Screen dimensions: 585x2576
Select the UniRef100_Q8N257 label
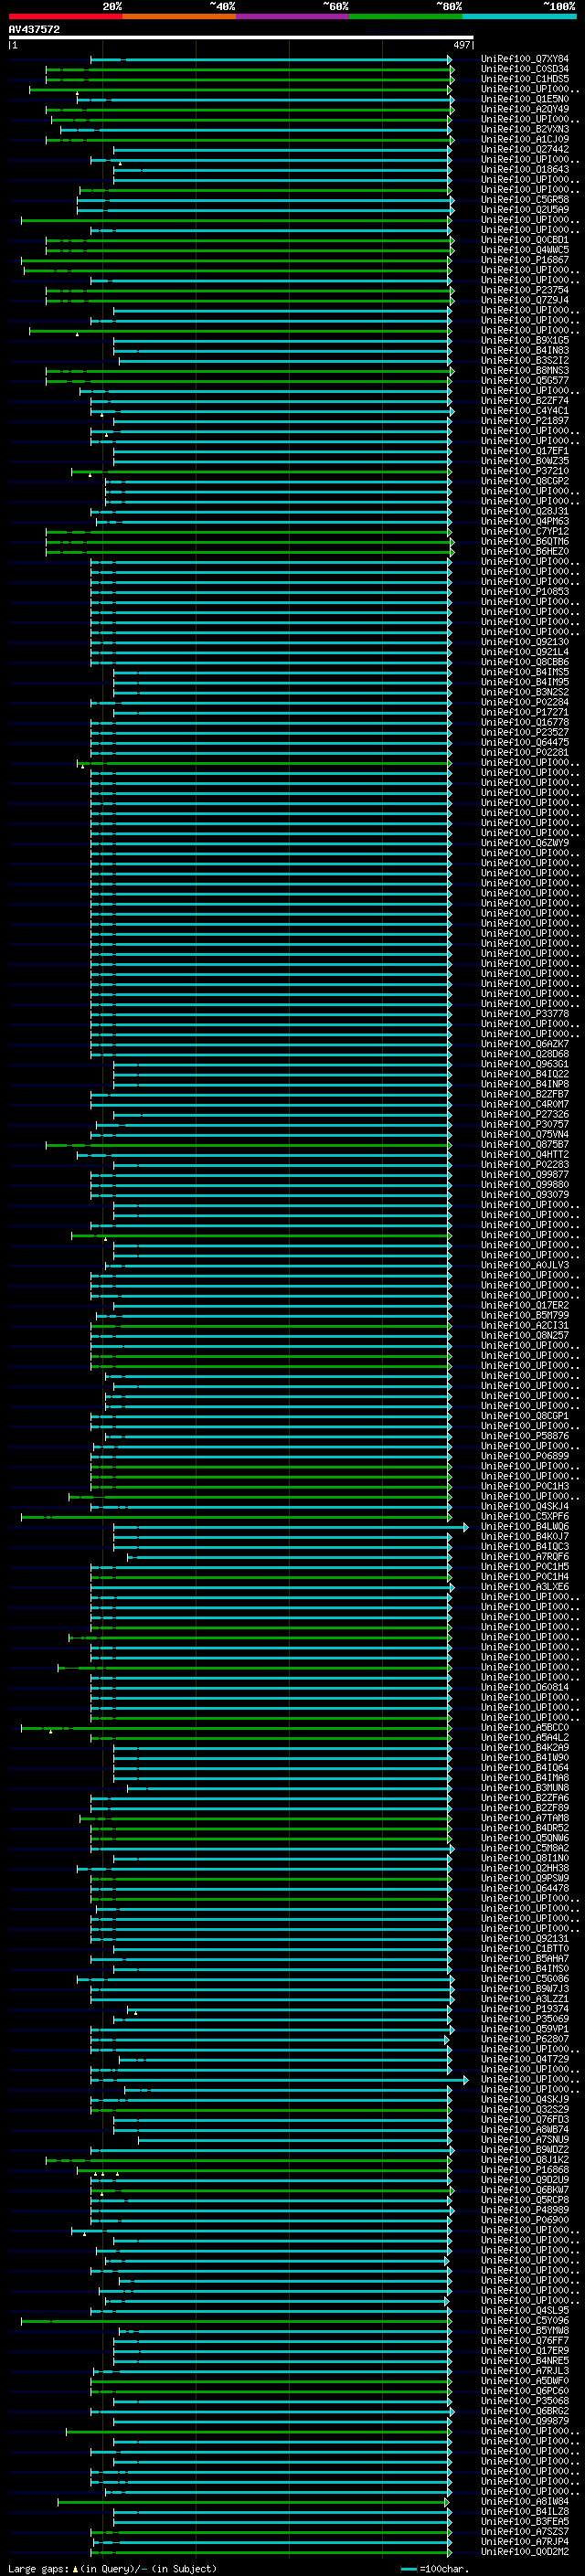click(525, 1335)
